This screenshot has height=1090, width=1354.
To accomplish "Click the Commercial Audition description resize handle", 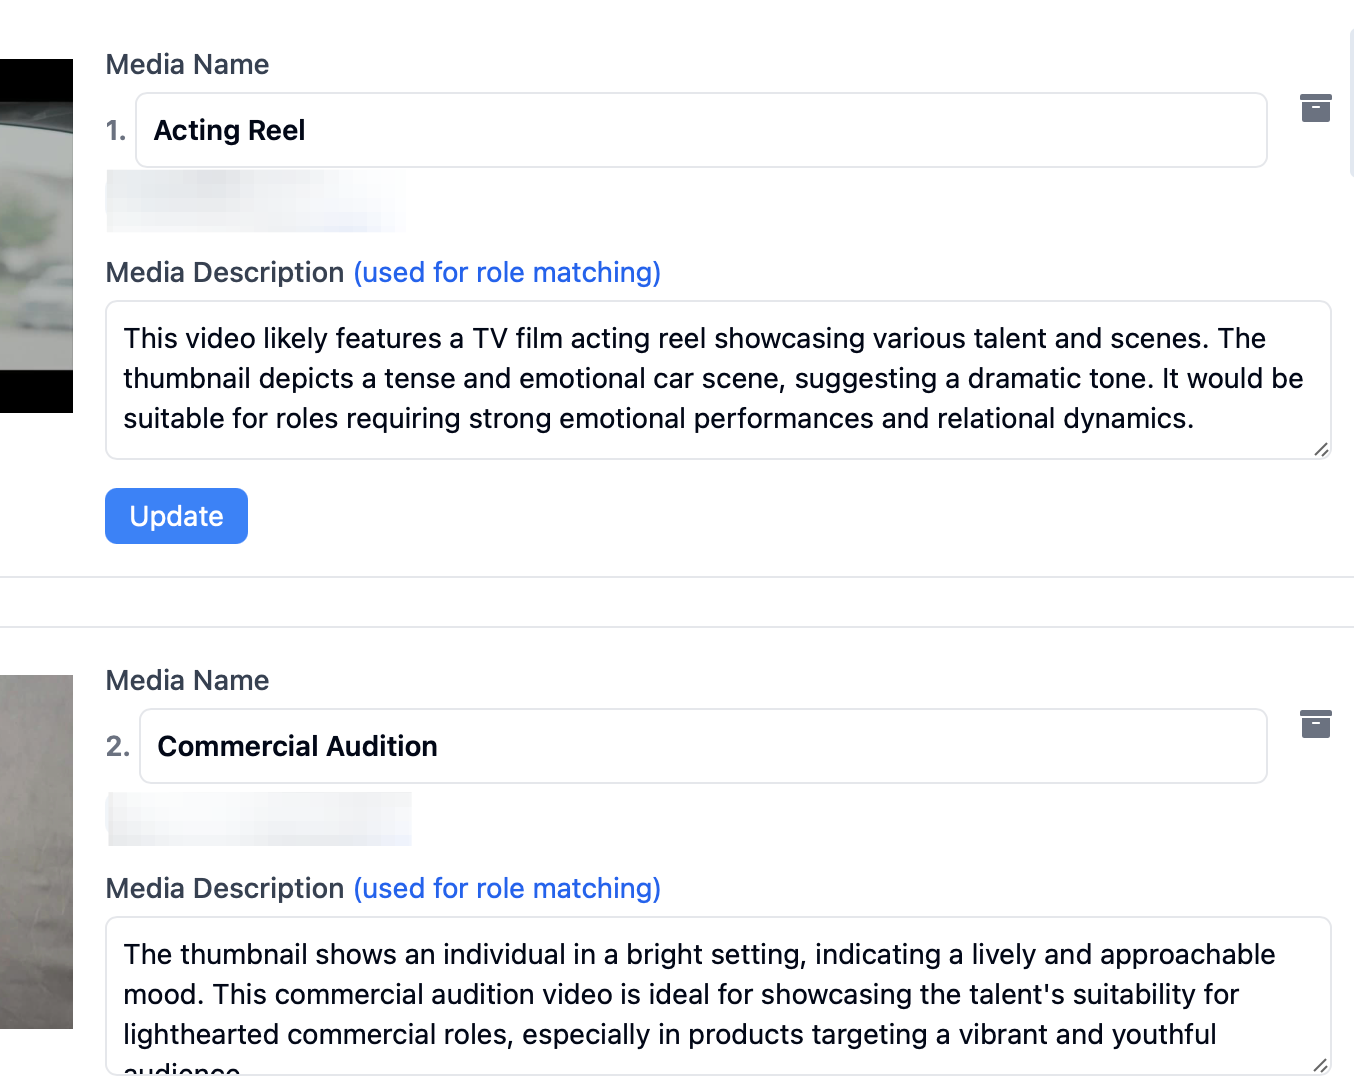I will pos(1320,1065).
